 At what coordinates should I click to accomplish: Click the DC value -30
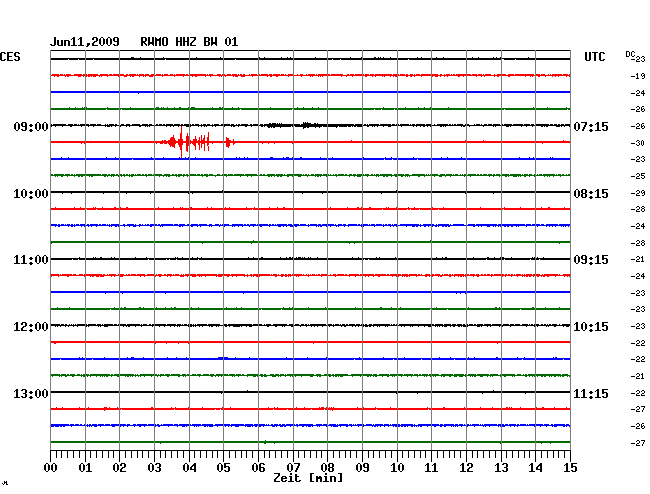[x=638, y=143]
